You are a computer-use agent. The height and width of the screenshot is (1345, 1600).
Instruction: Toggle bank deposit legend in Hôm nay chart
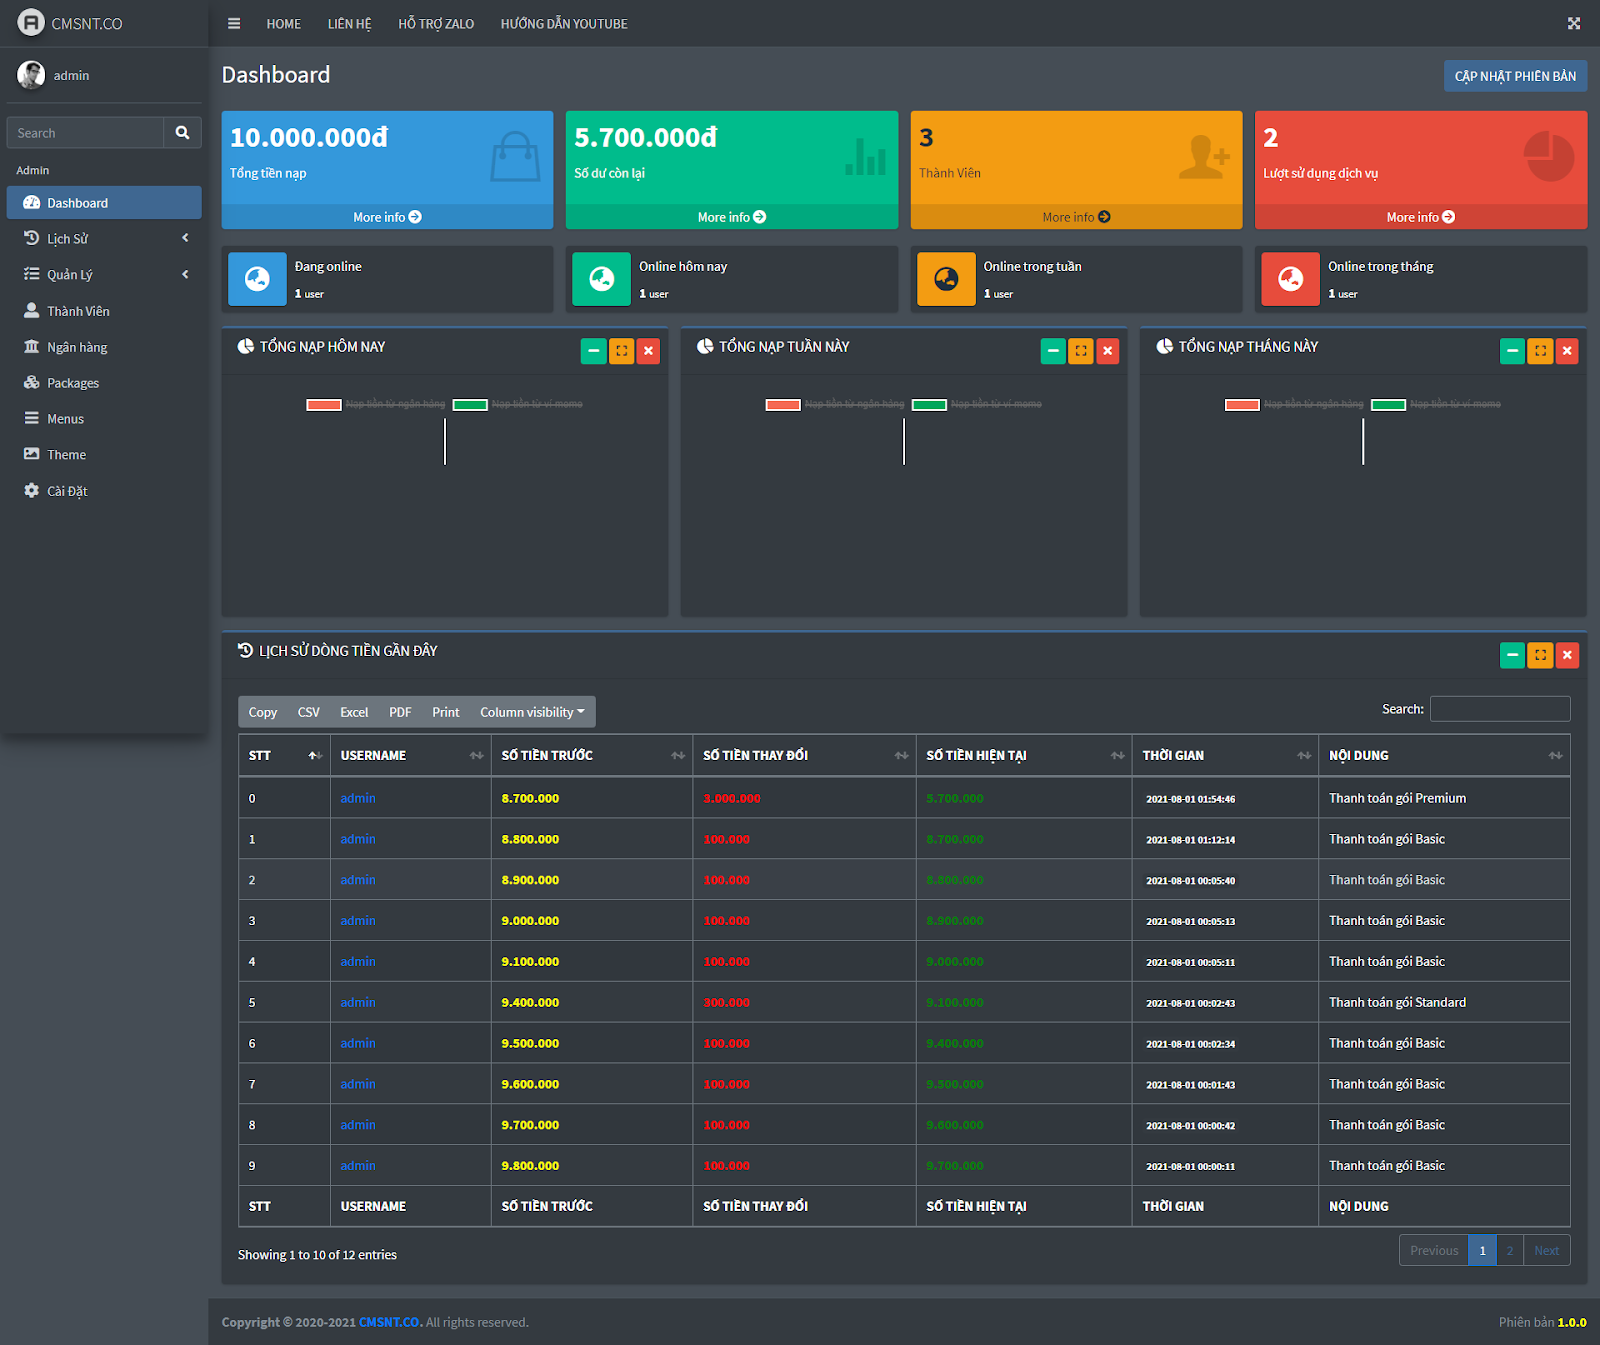point(376,404)
